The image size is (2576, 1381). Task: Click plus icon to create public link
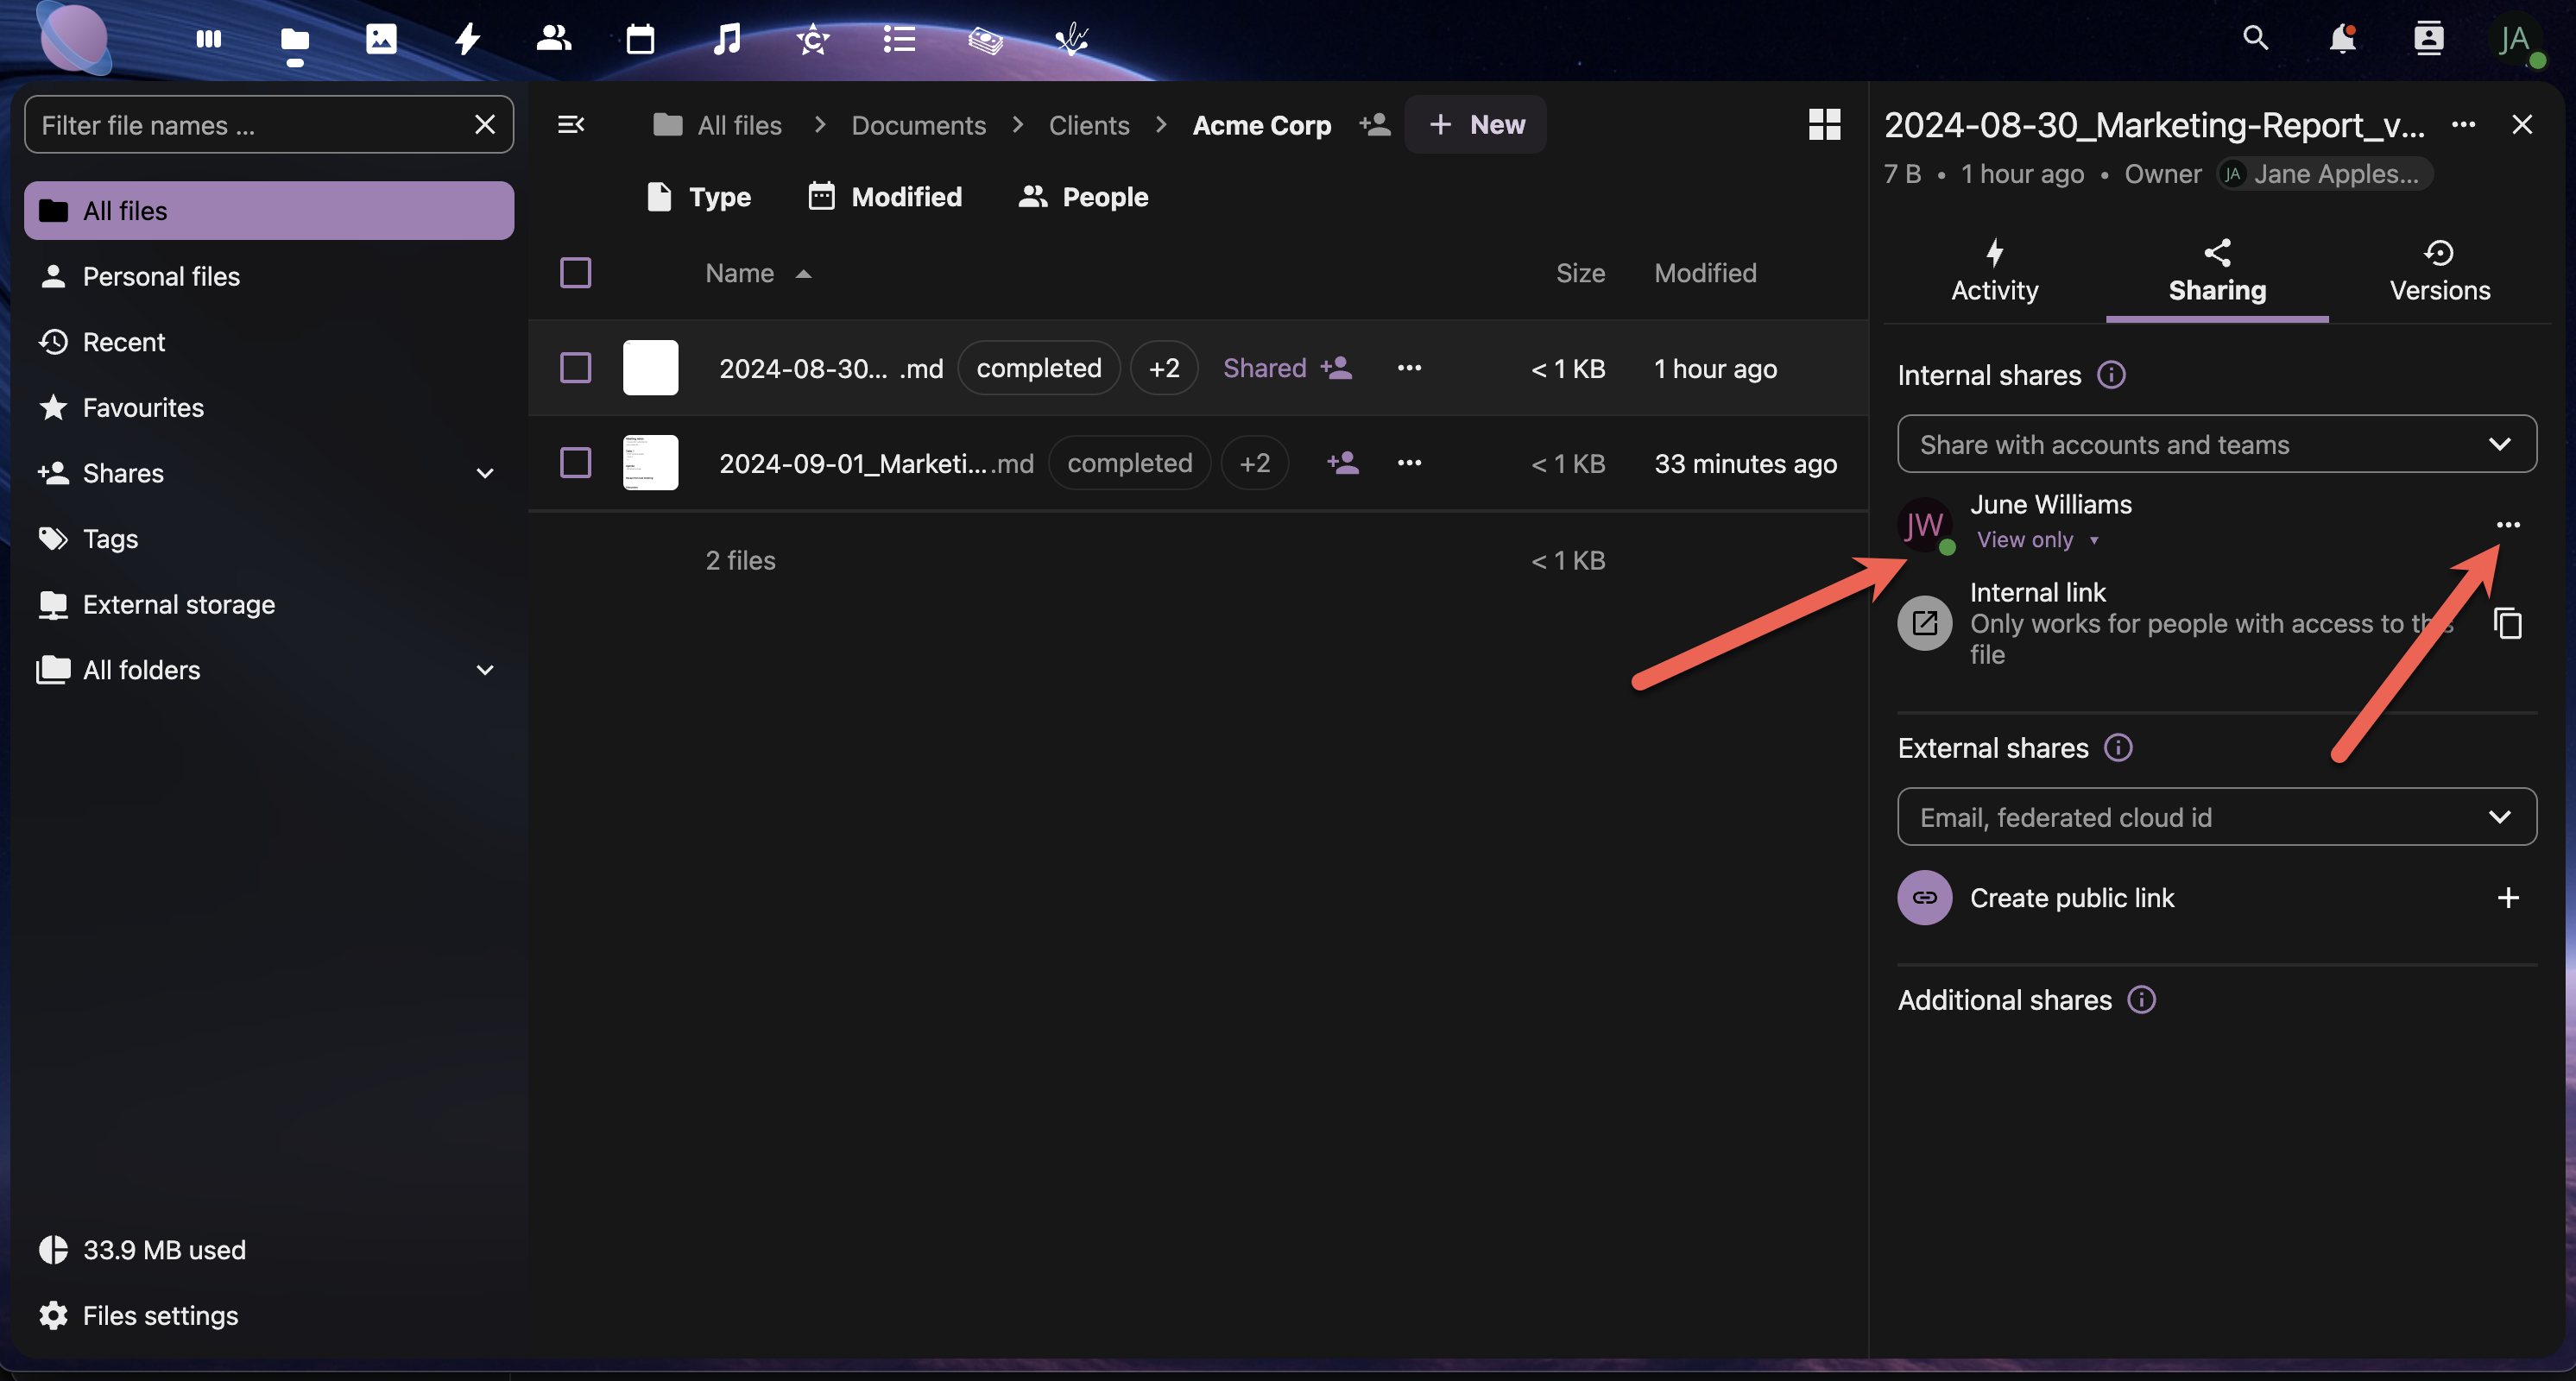pyautogui.click(x=2507, y=897)
